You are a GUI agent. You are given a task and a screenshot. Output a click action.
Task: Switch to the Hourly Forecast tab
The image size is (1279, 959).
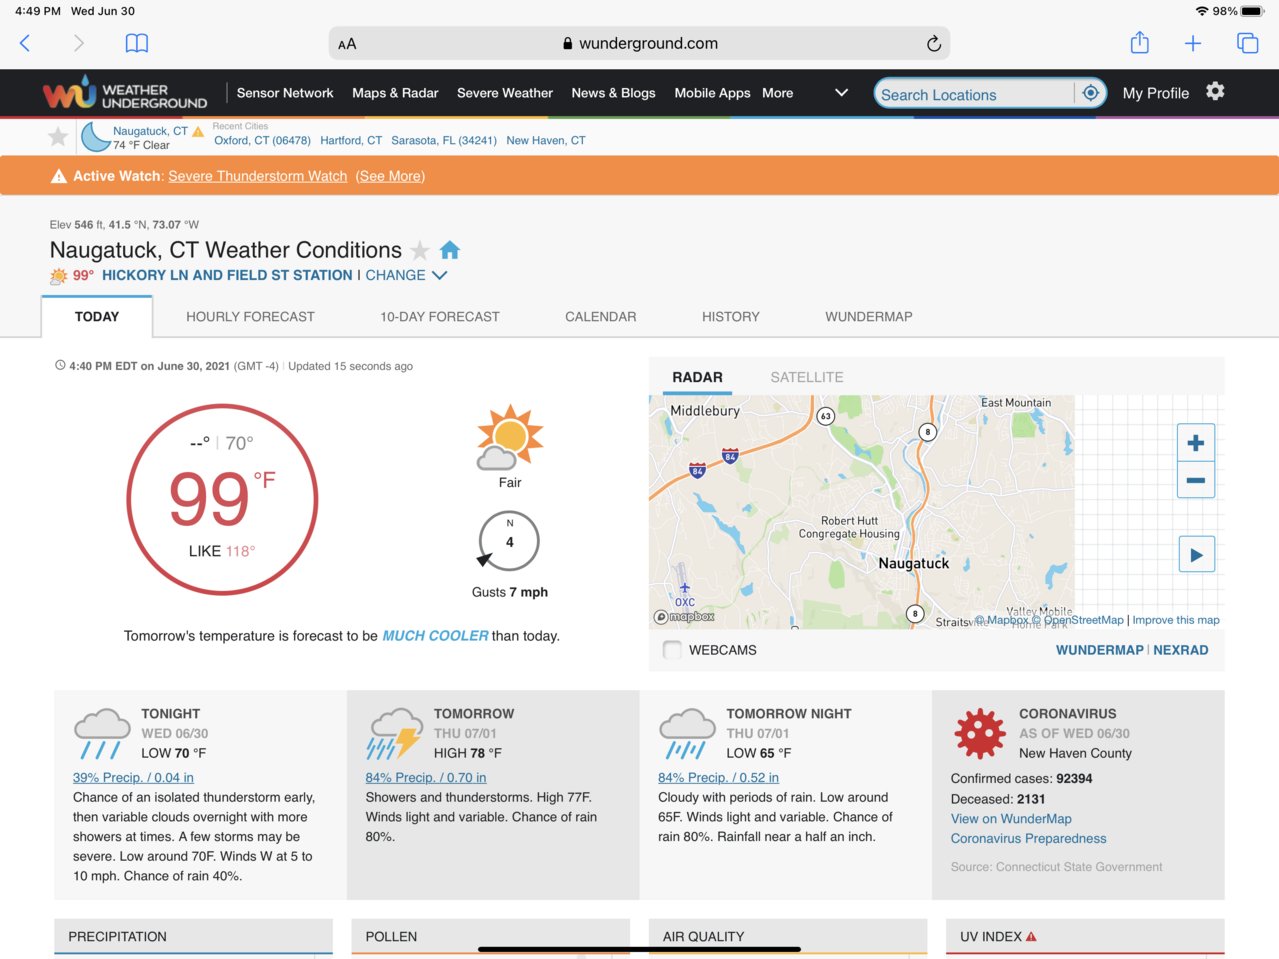250,317
